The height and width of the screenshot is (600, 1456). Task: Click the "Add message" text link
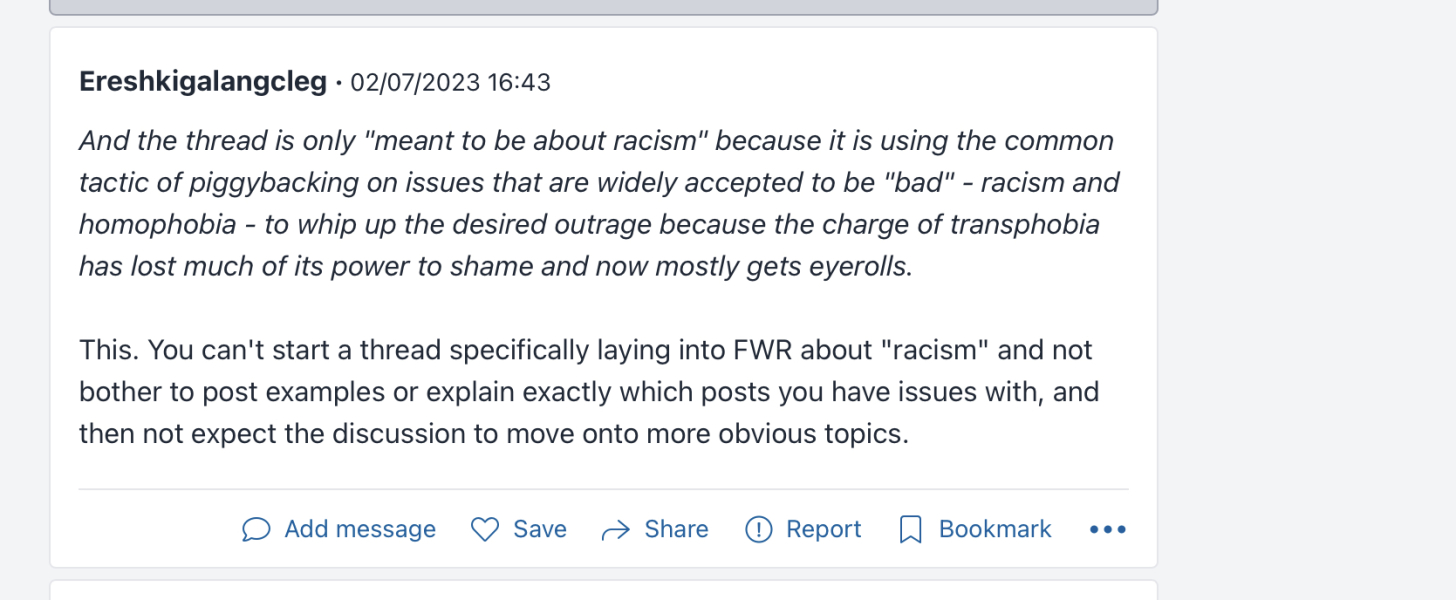click(x=360, y=529)
